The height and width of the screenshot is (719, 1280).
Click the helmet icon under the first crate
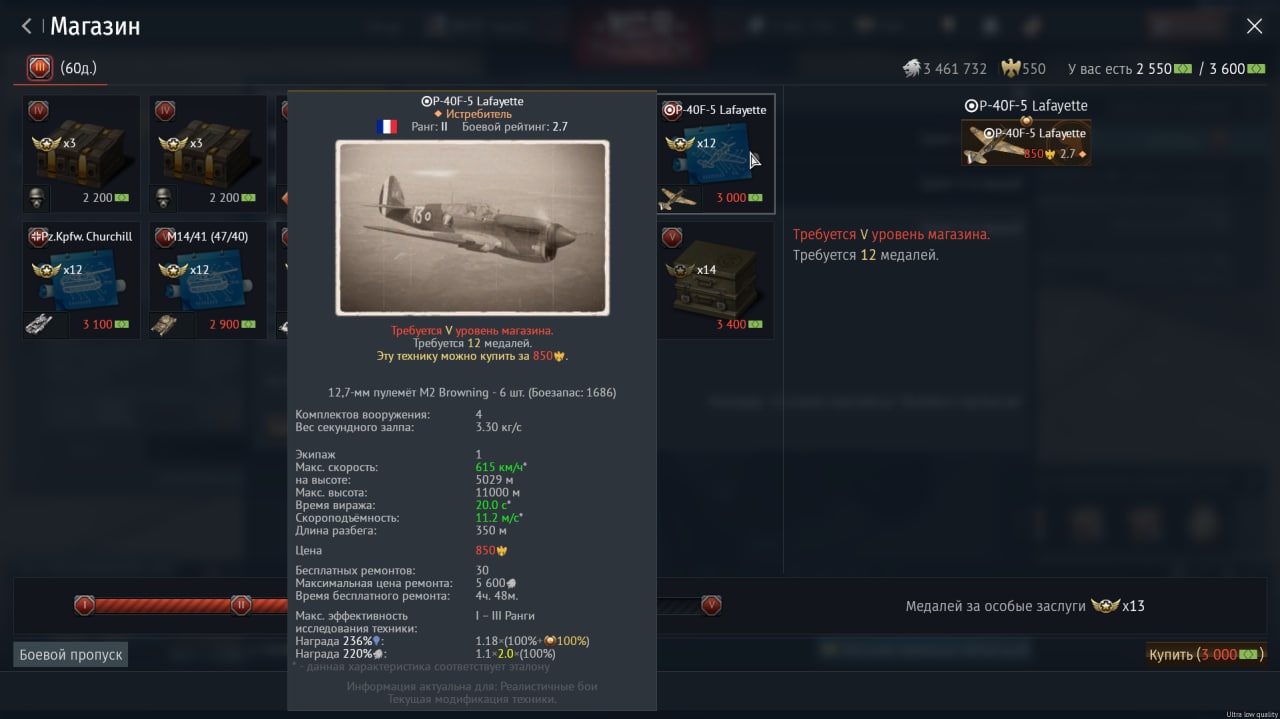click(39, 197)
